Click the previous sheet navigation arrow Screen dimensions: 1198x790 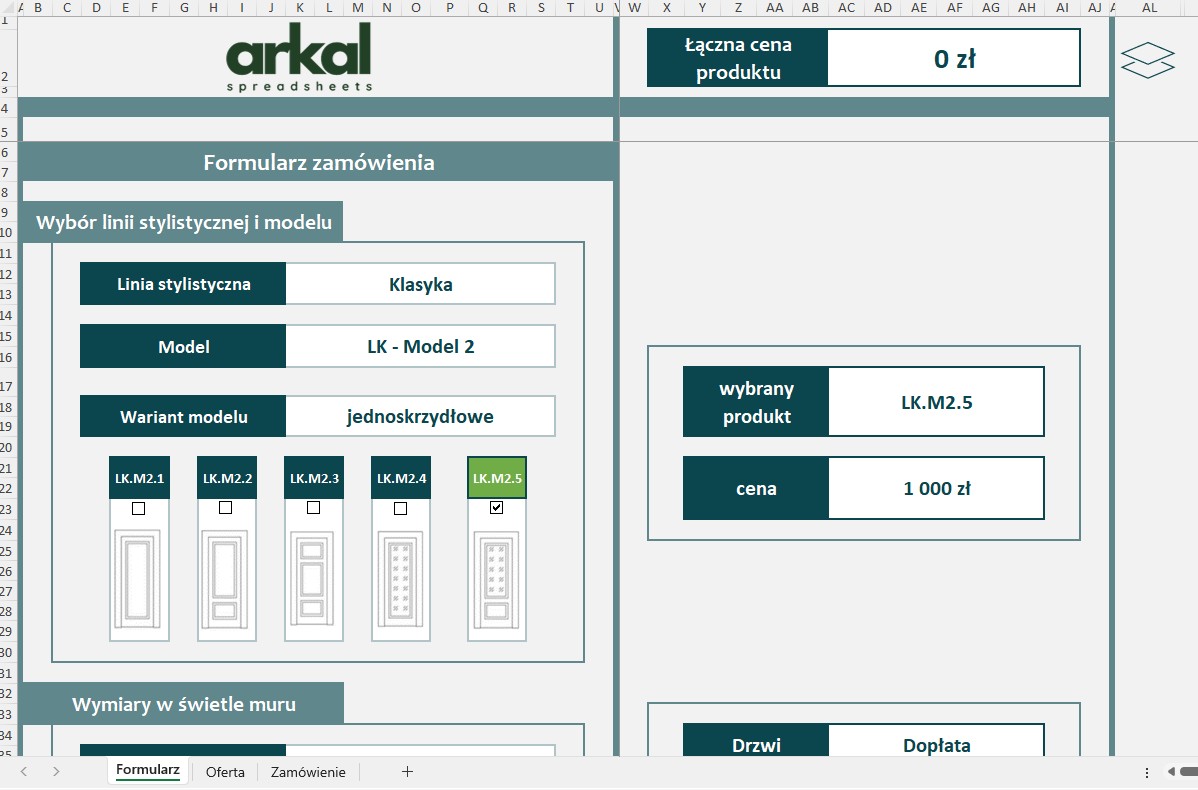[x=24, y=771]
